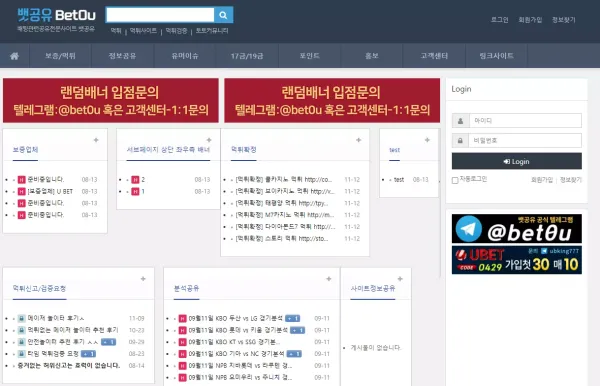600x386 pixels.
Task: Click 정보찾기 link under the Login button
Action: 571,180
